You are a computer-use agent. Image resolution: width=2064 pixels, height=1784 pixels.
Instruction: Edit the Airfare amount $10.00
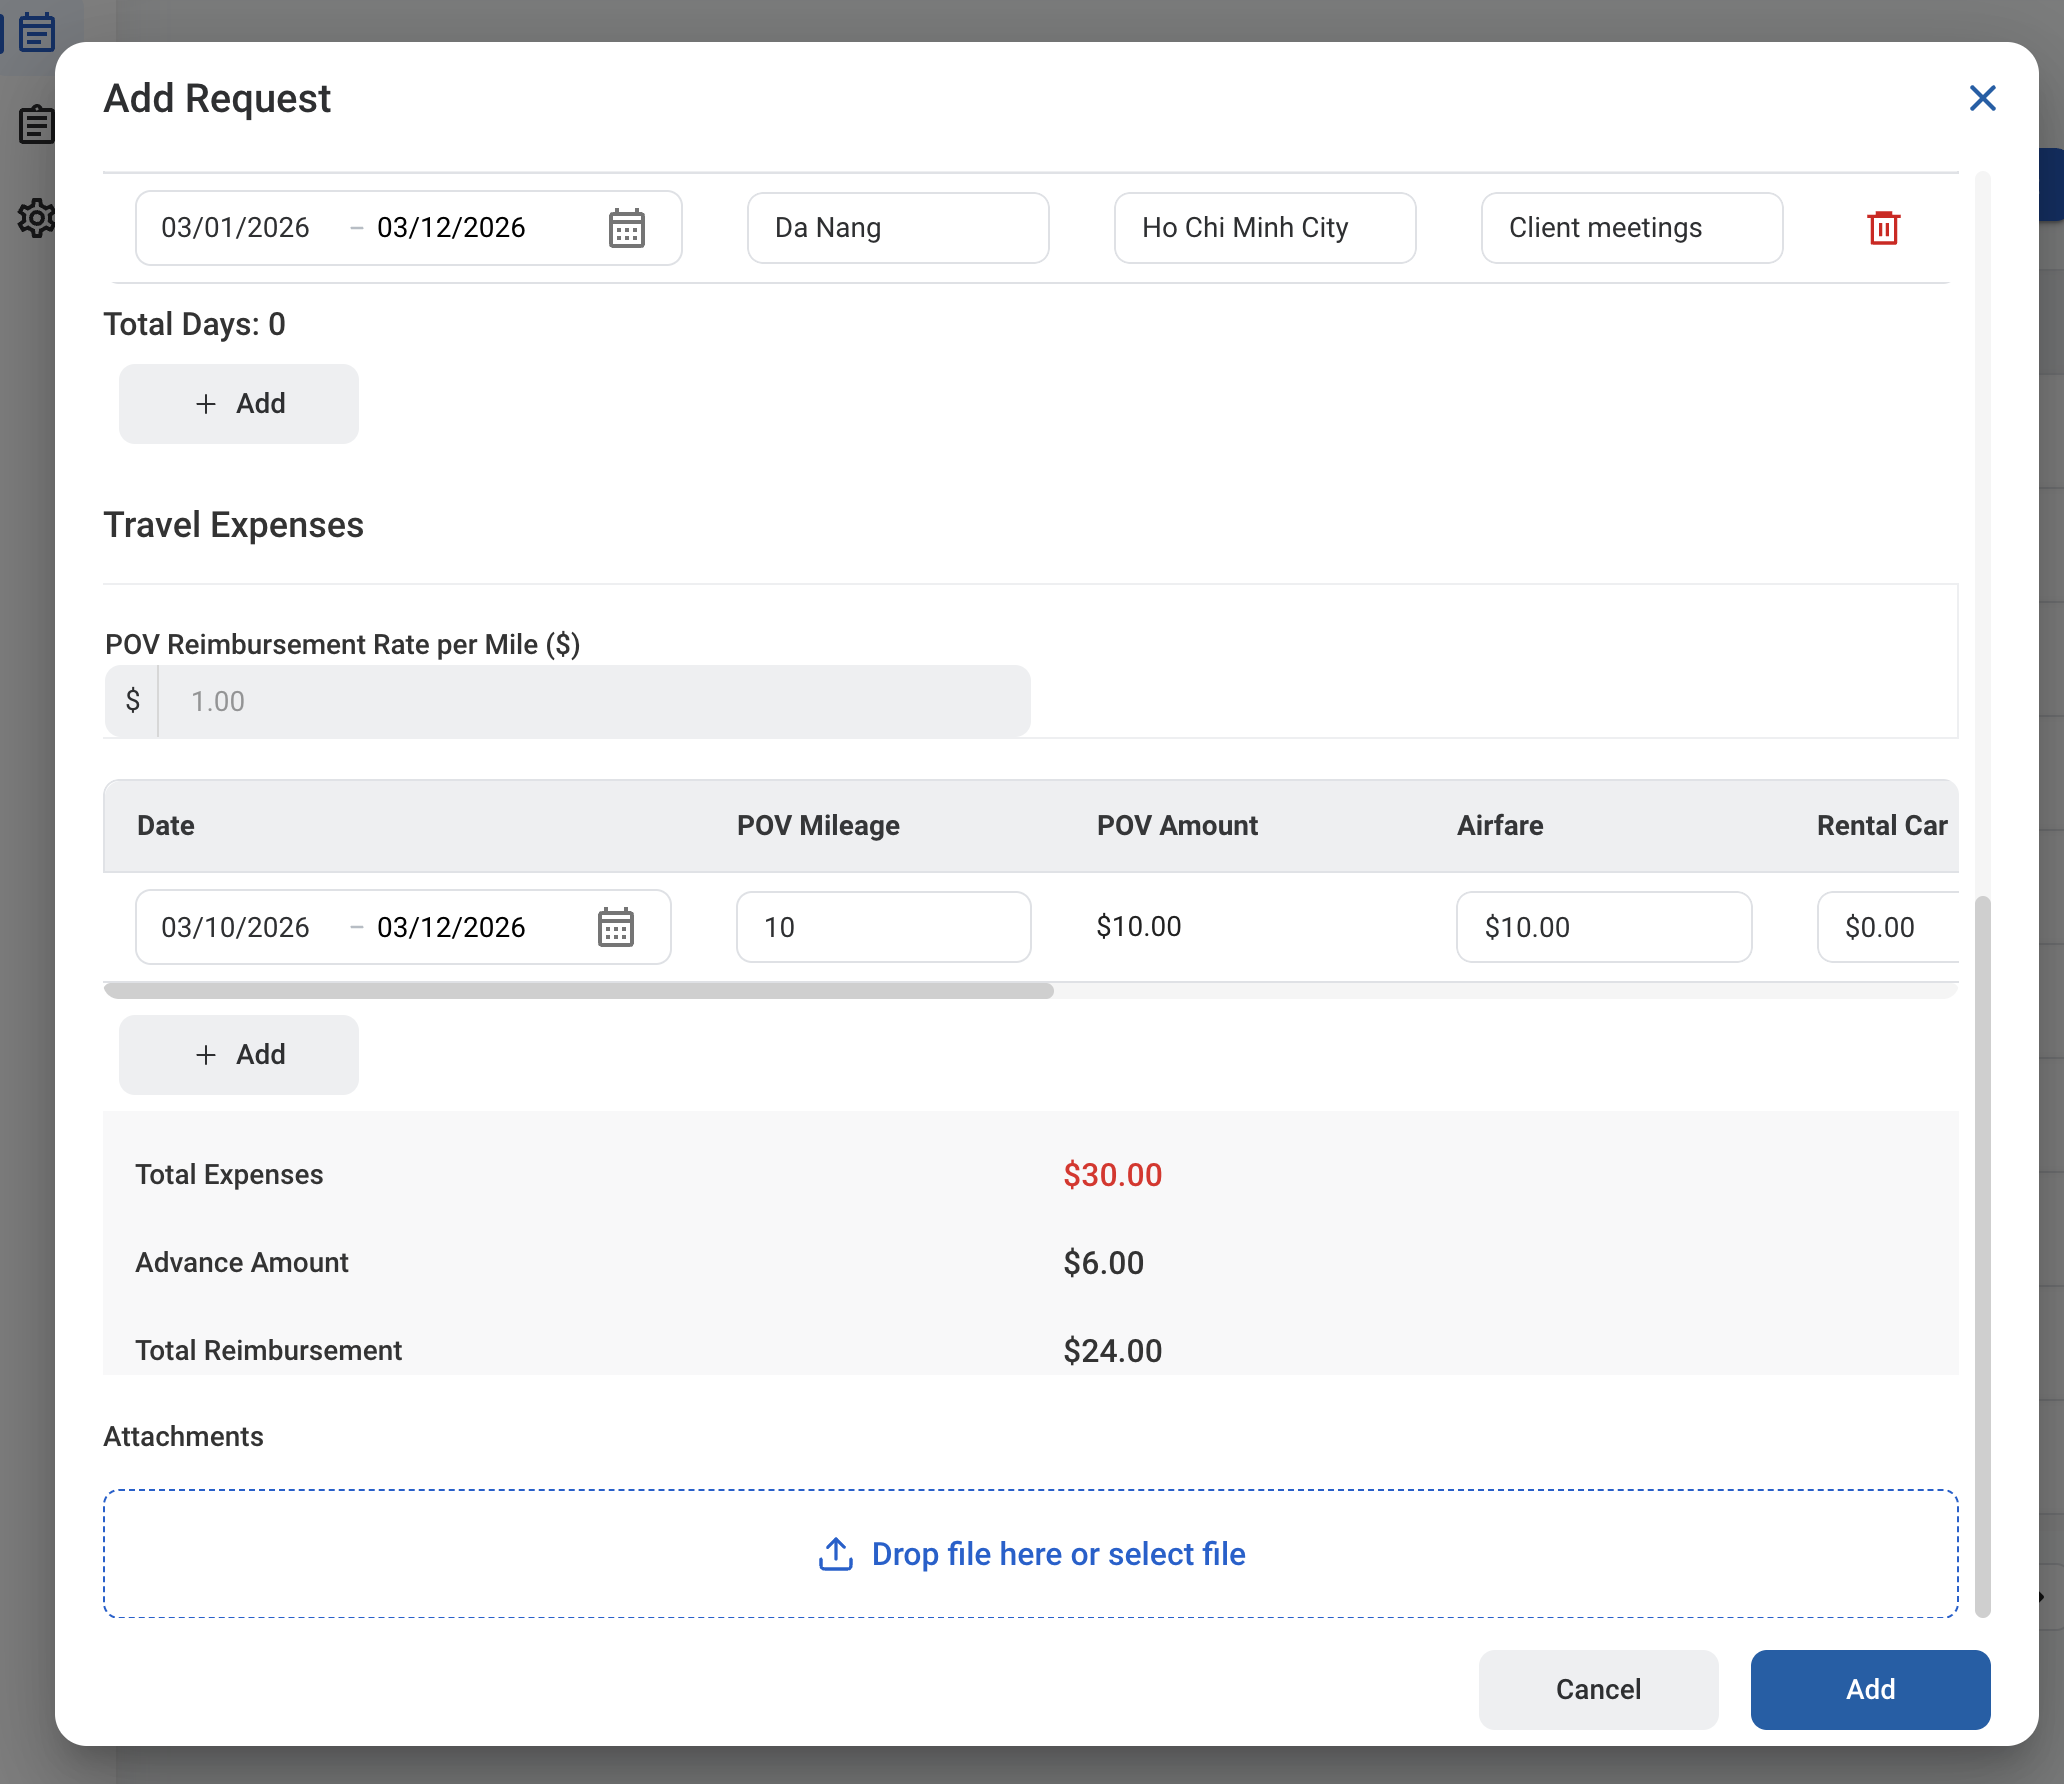1604,927
